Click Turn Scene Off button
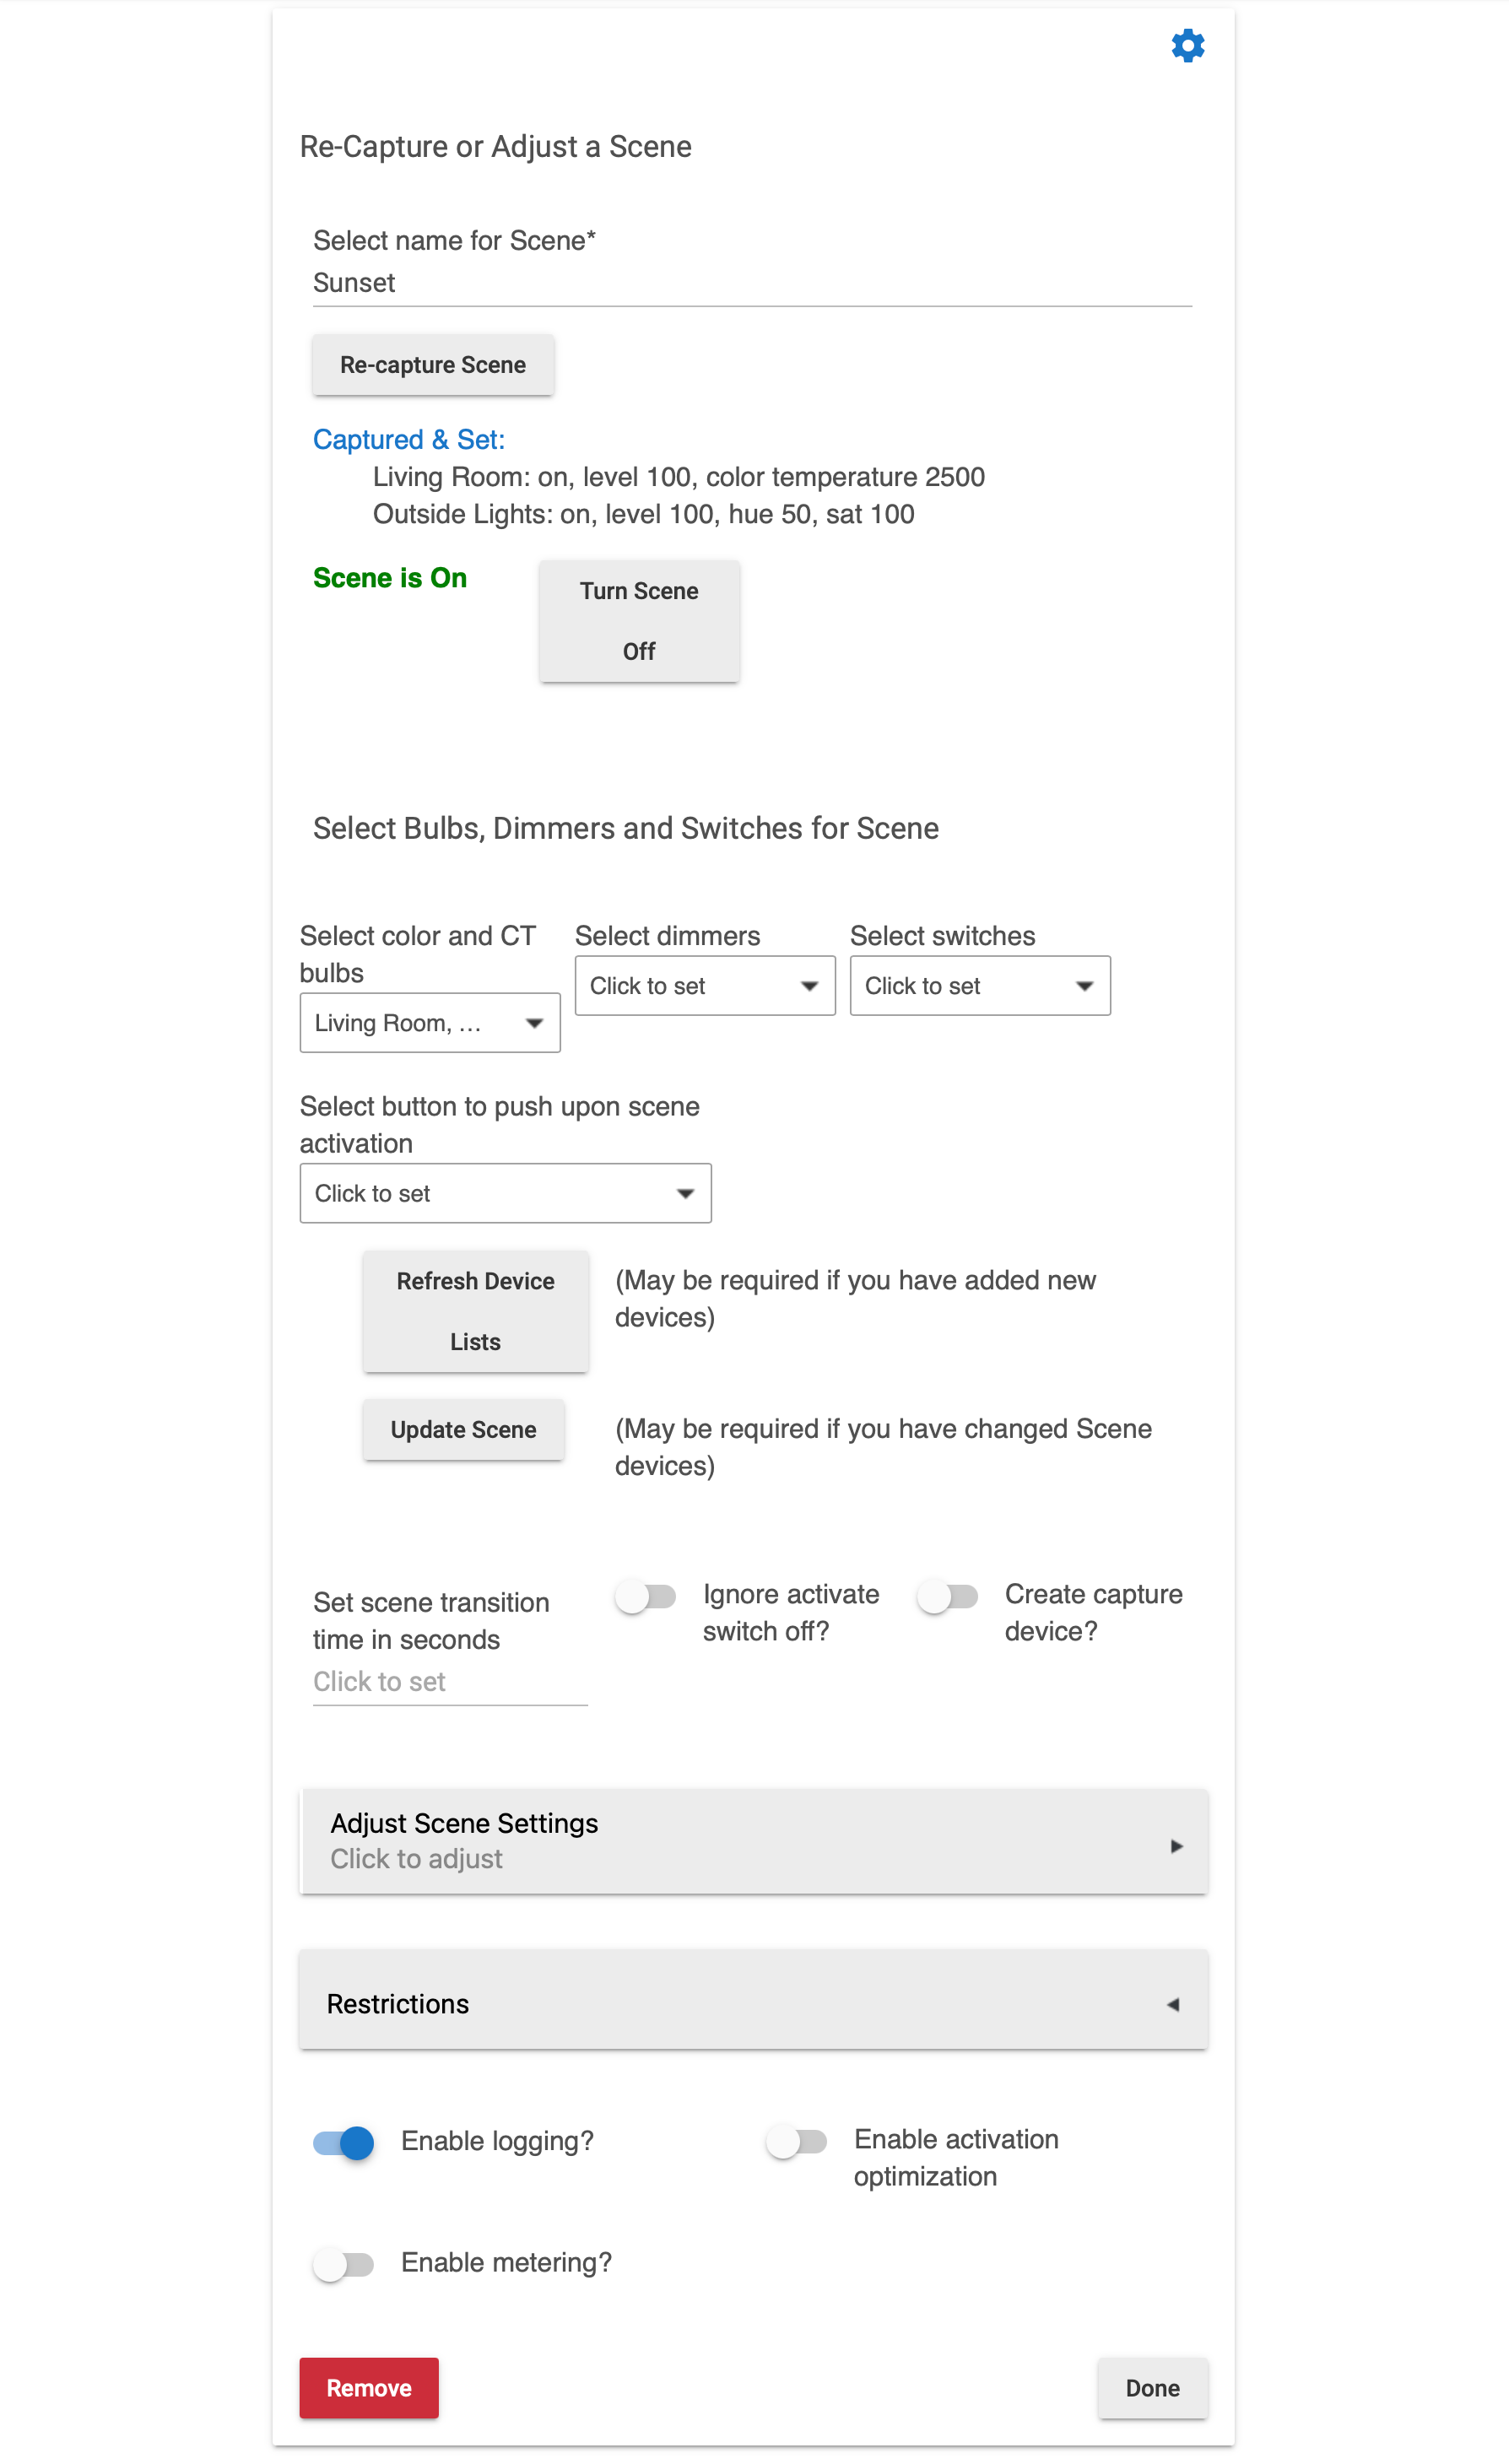 (x=639, y=621)
